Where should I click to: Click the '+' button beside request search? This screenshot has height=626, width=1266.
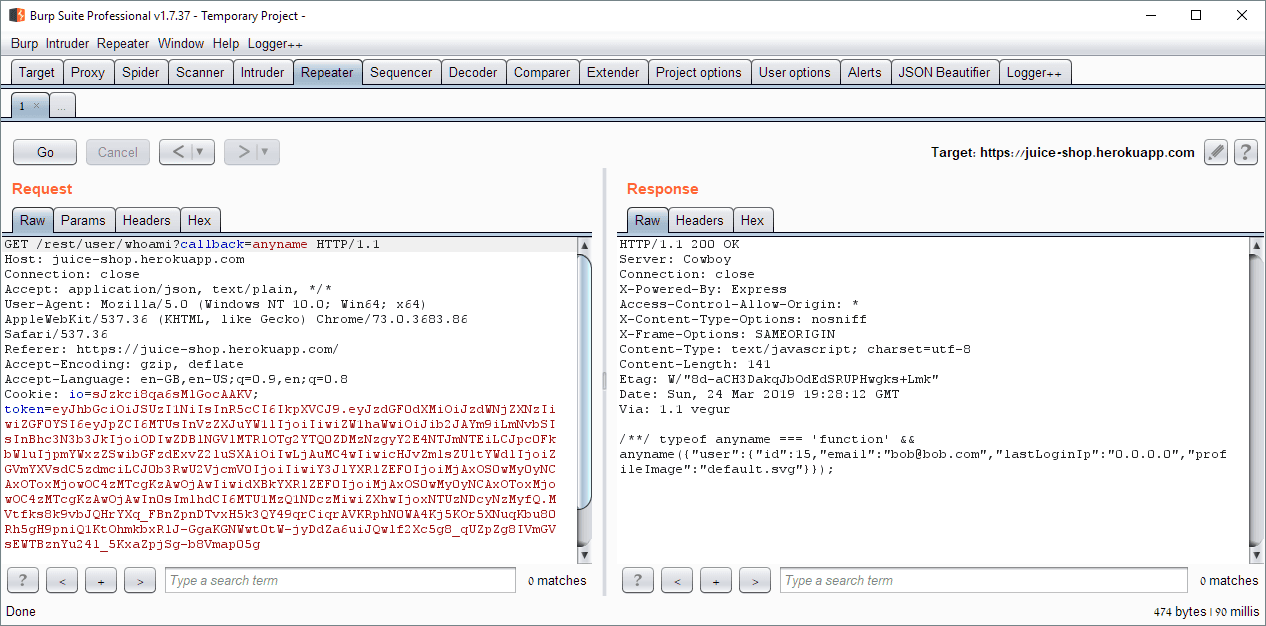tap(101, 580)
